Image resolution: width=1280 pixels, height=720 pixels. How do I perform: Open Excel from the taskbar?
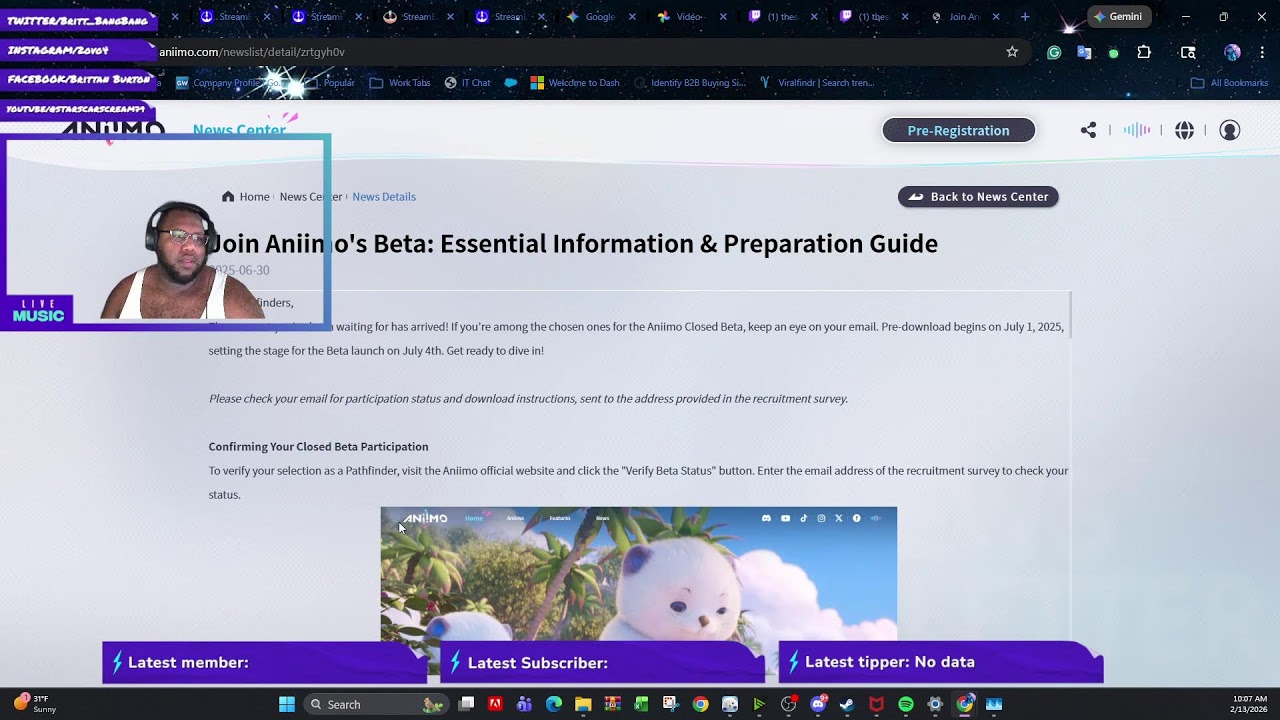(x=641, y=704)
